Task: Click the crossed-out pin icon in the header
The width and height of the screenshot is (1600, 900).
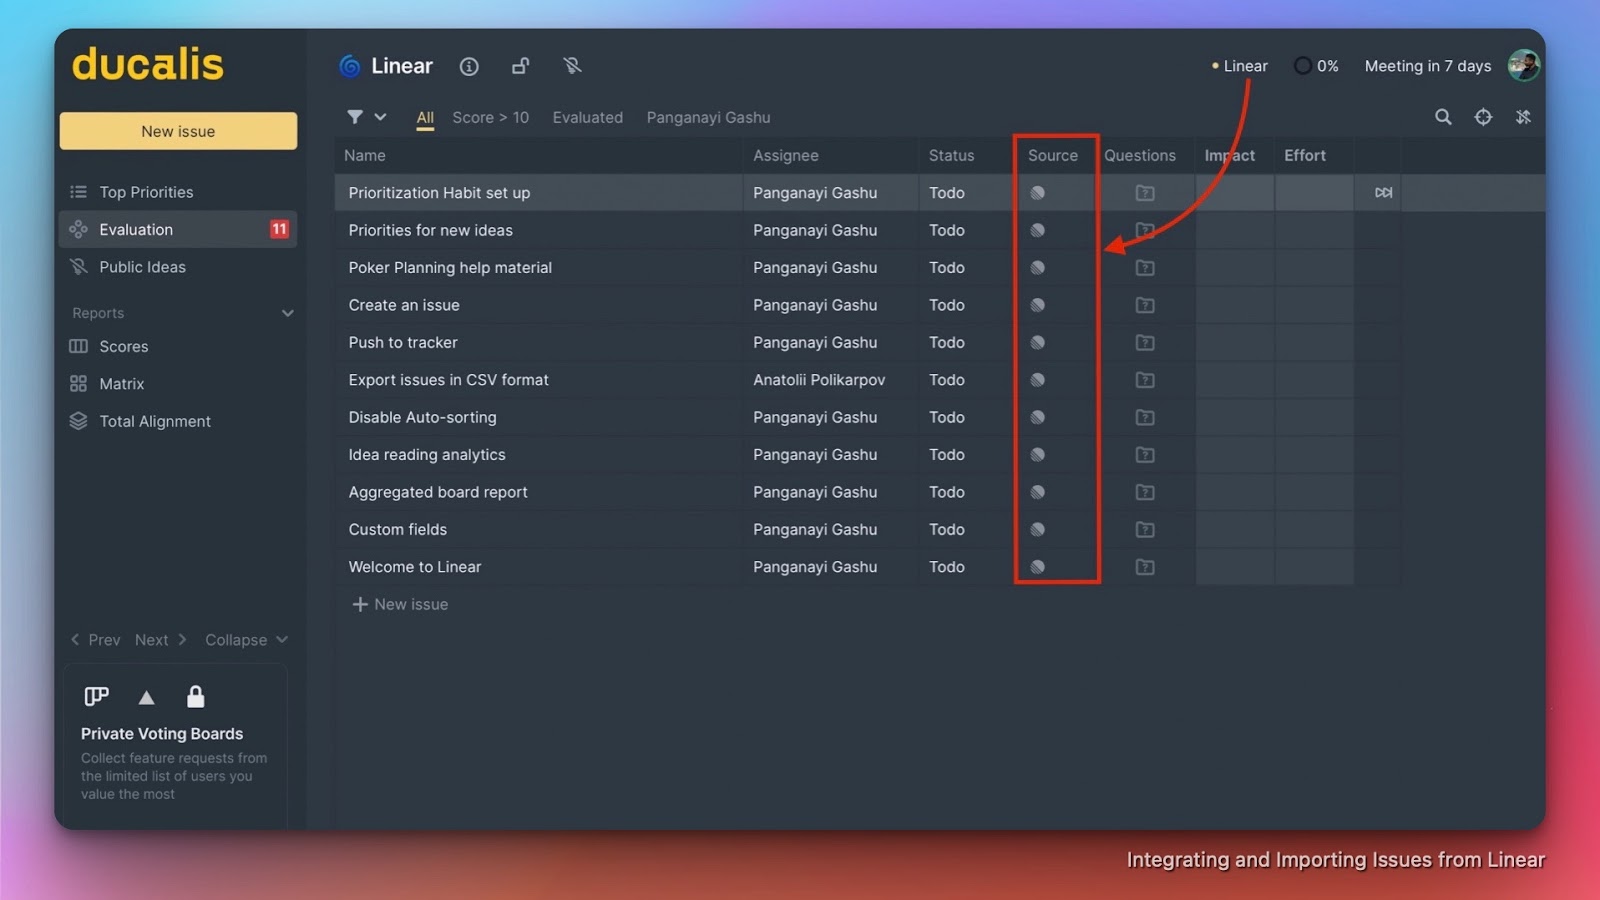Action: click(572, 66)
